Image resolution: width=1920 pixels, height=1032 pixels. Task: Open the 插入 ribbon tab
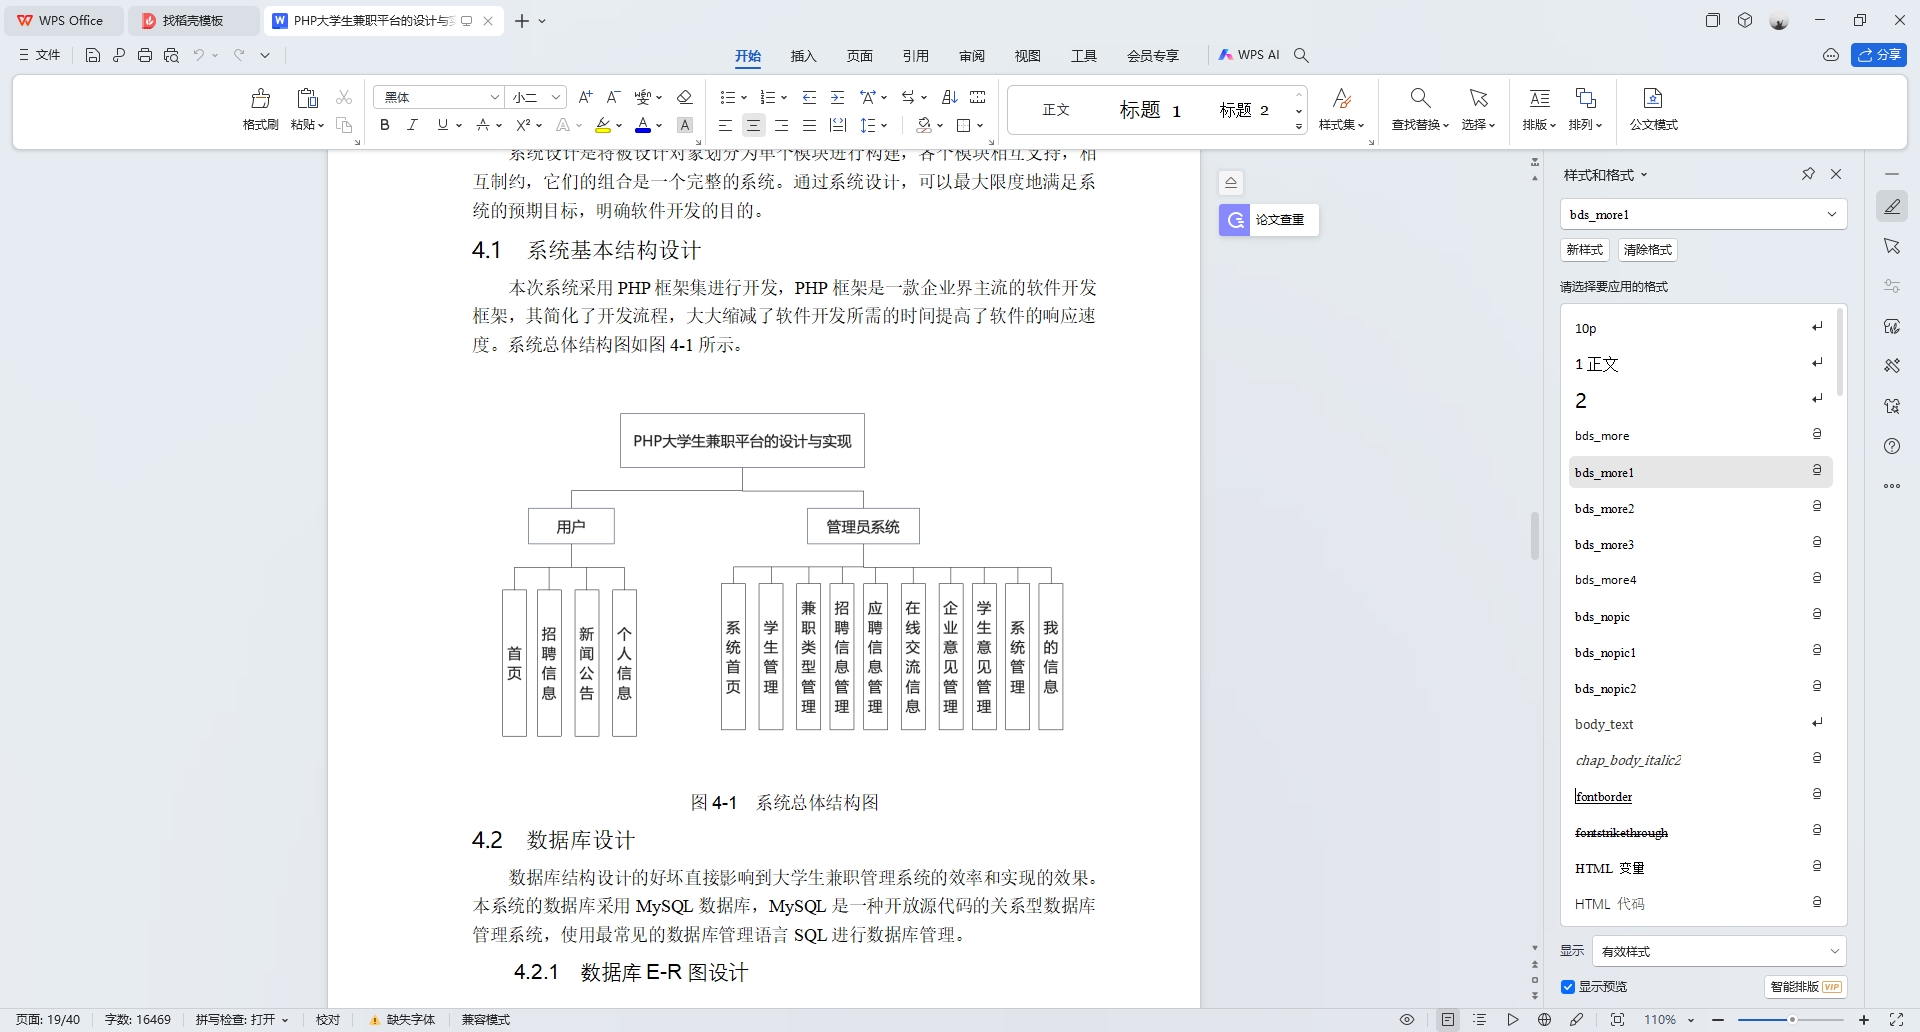pos(804,56)
